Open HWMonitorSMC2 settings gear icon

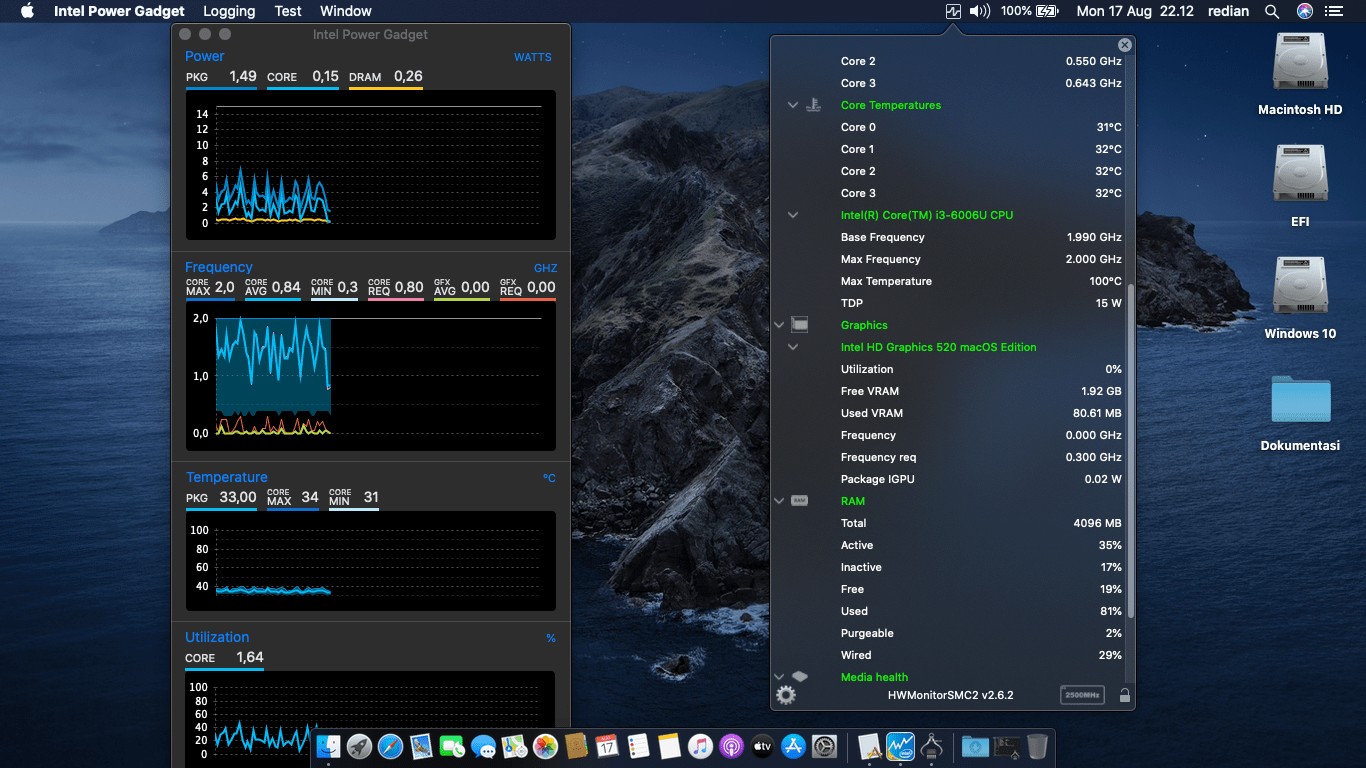pyautogui.click(x=786, y=695)
